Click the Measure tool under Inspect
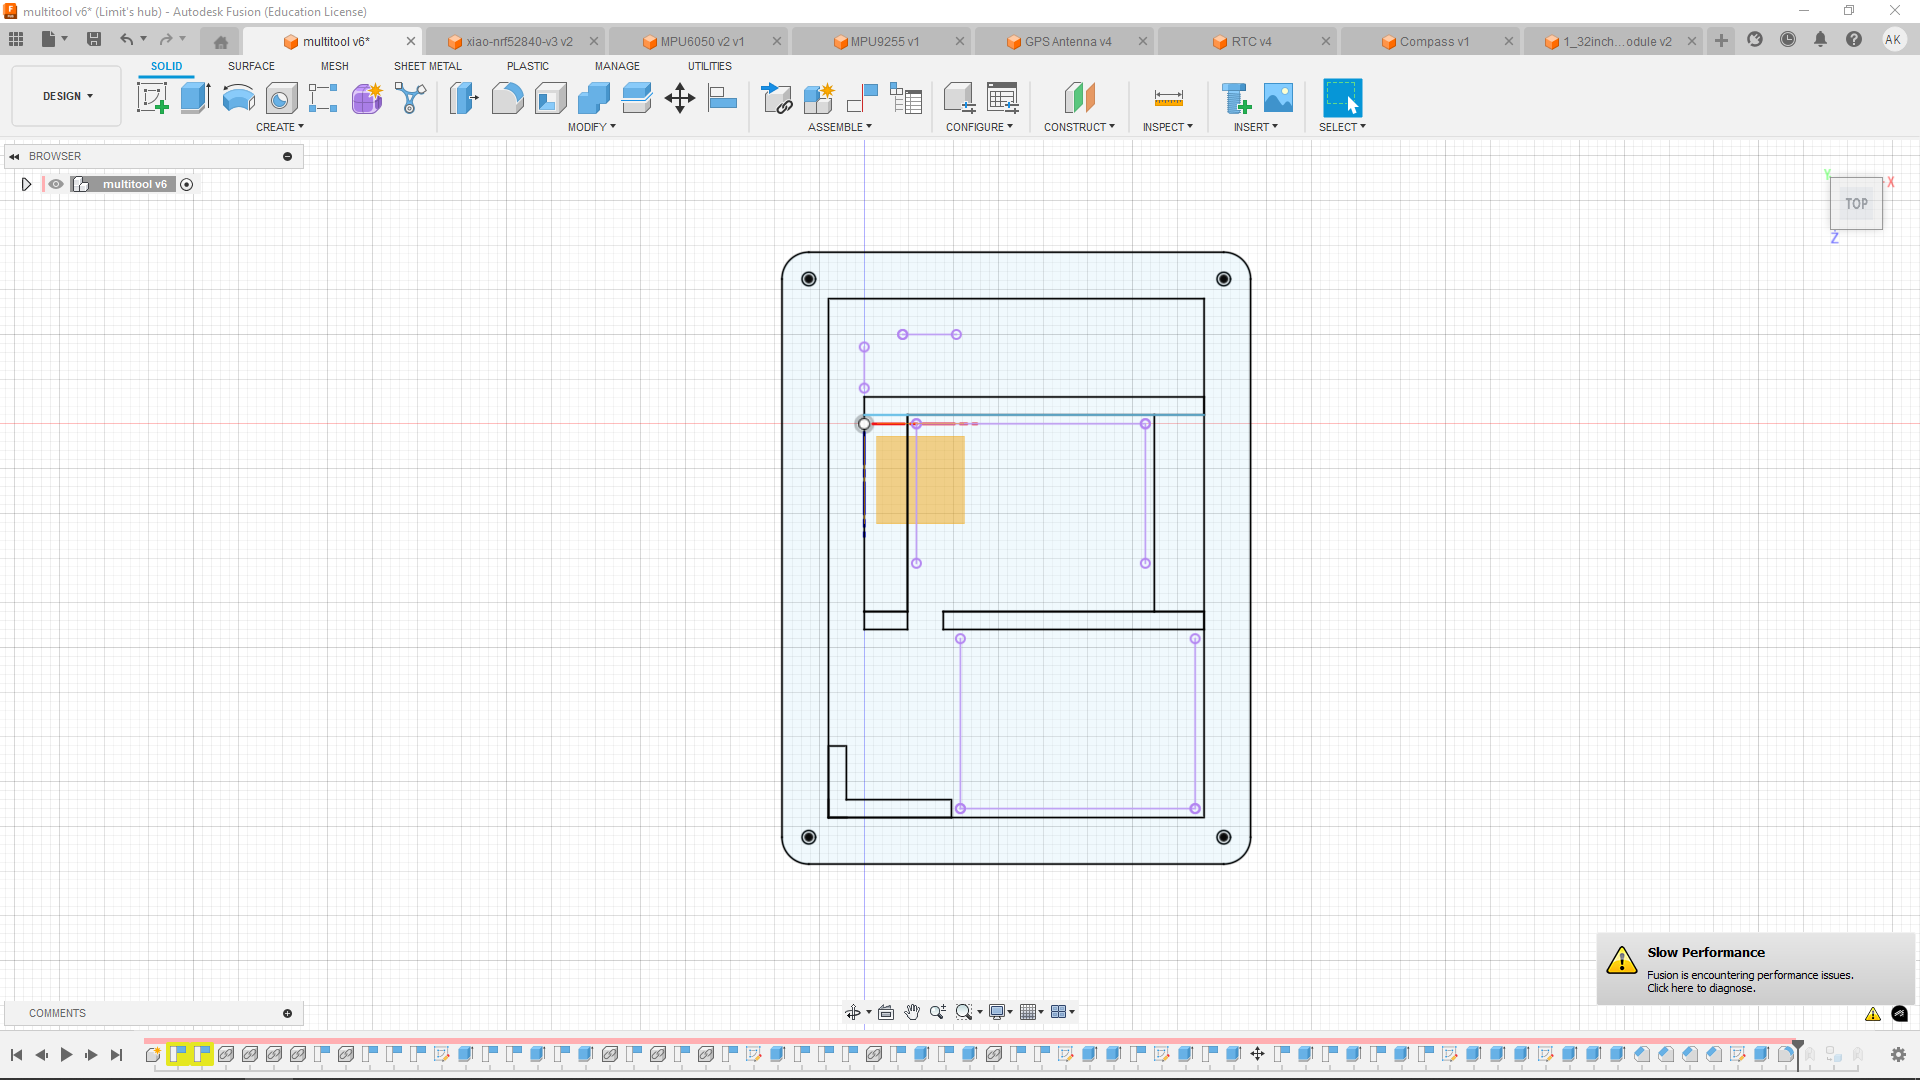The width and height of the screenshot is (1920, 1080). click(x=1168, y=98)
